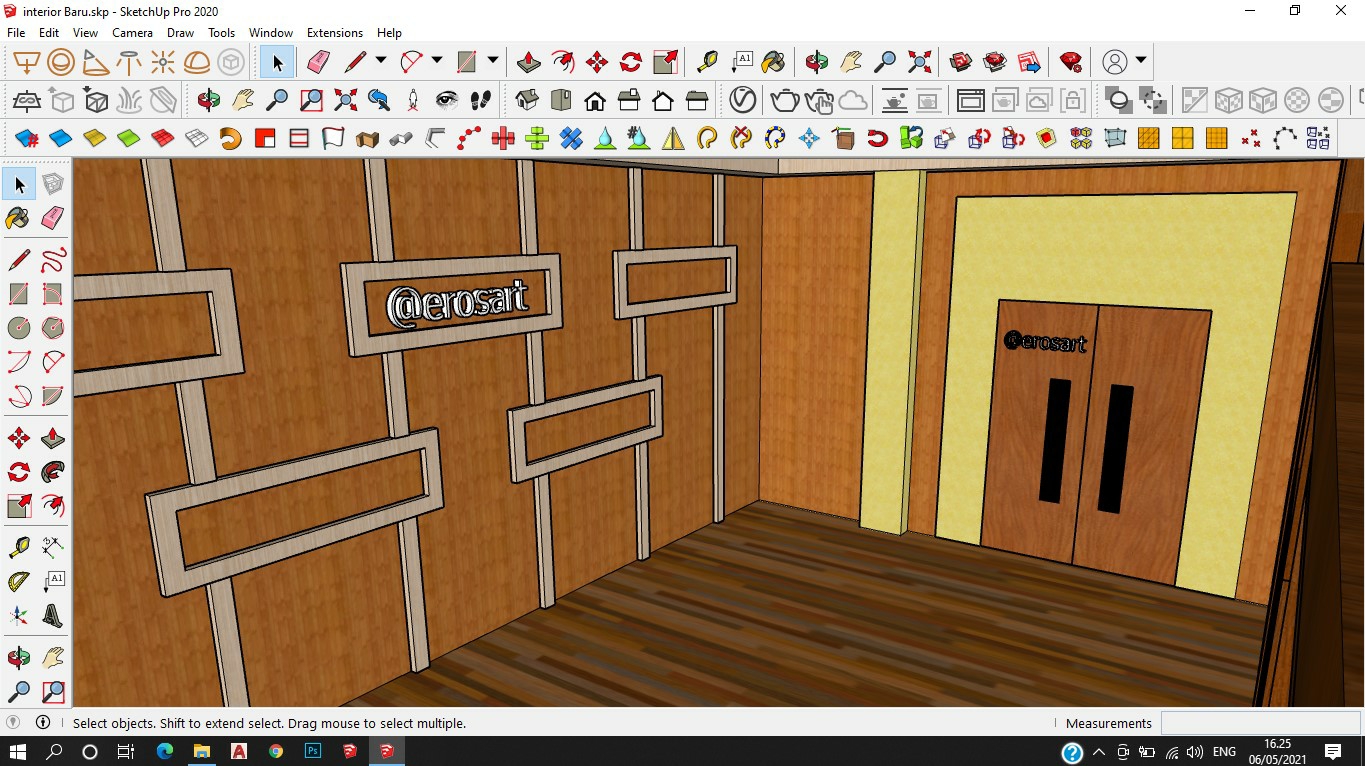Open Extension Manager ruby icon
Viewport: 1365px width, 766px height.
(1071, 62)
